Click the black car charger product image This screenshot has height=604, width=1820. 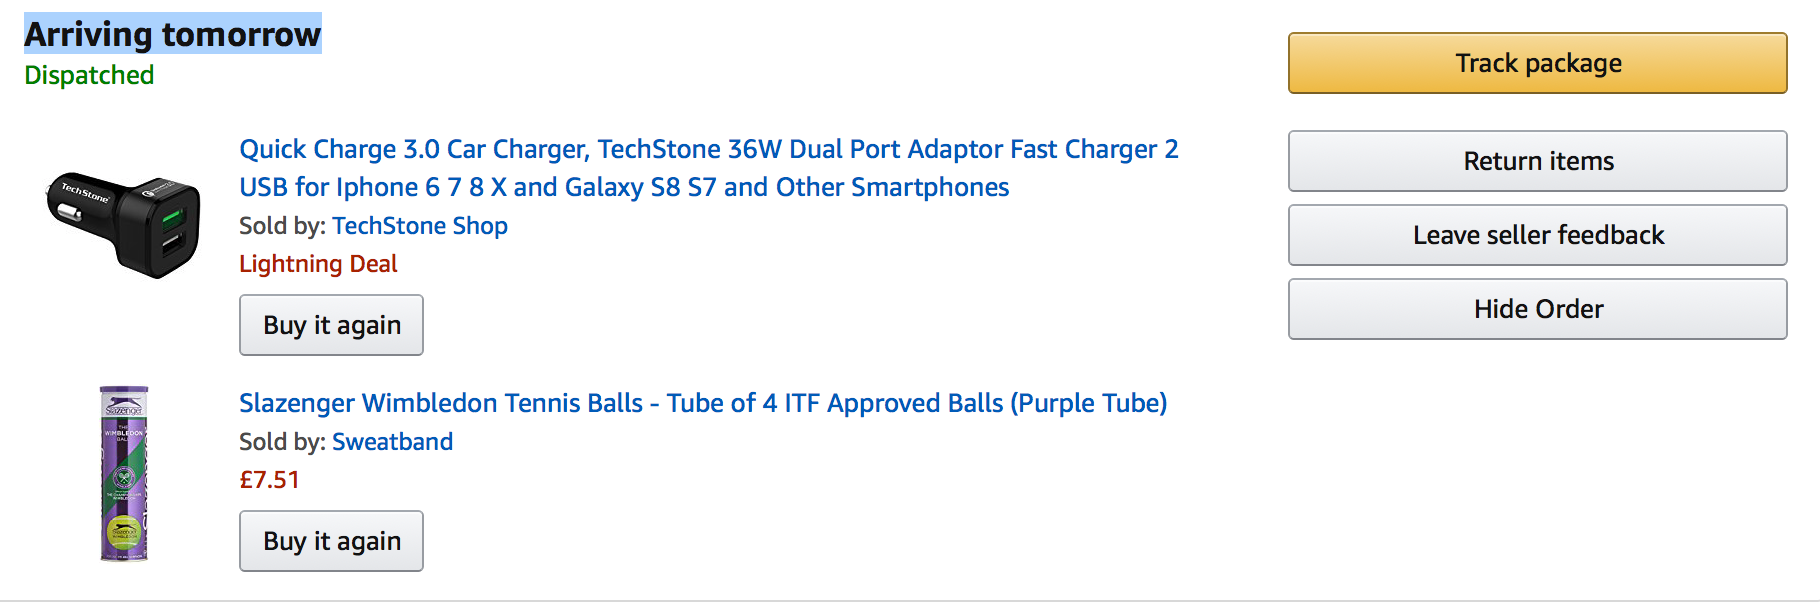pos(123,223)
